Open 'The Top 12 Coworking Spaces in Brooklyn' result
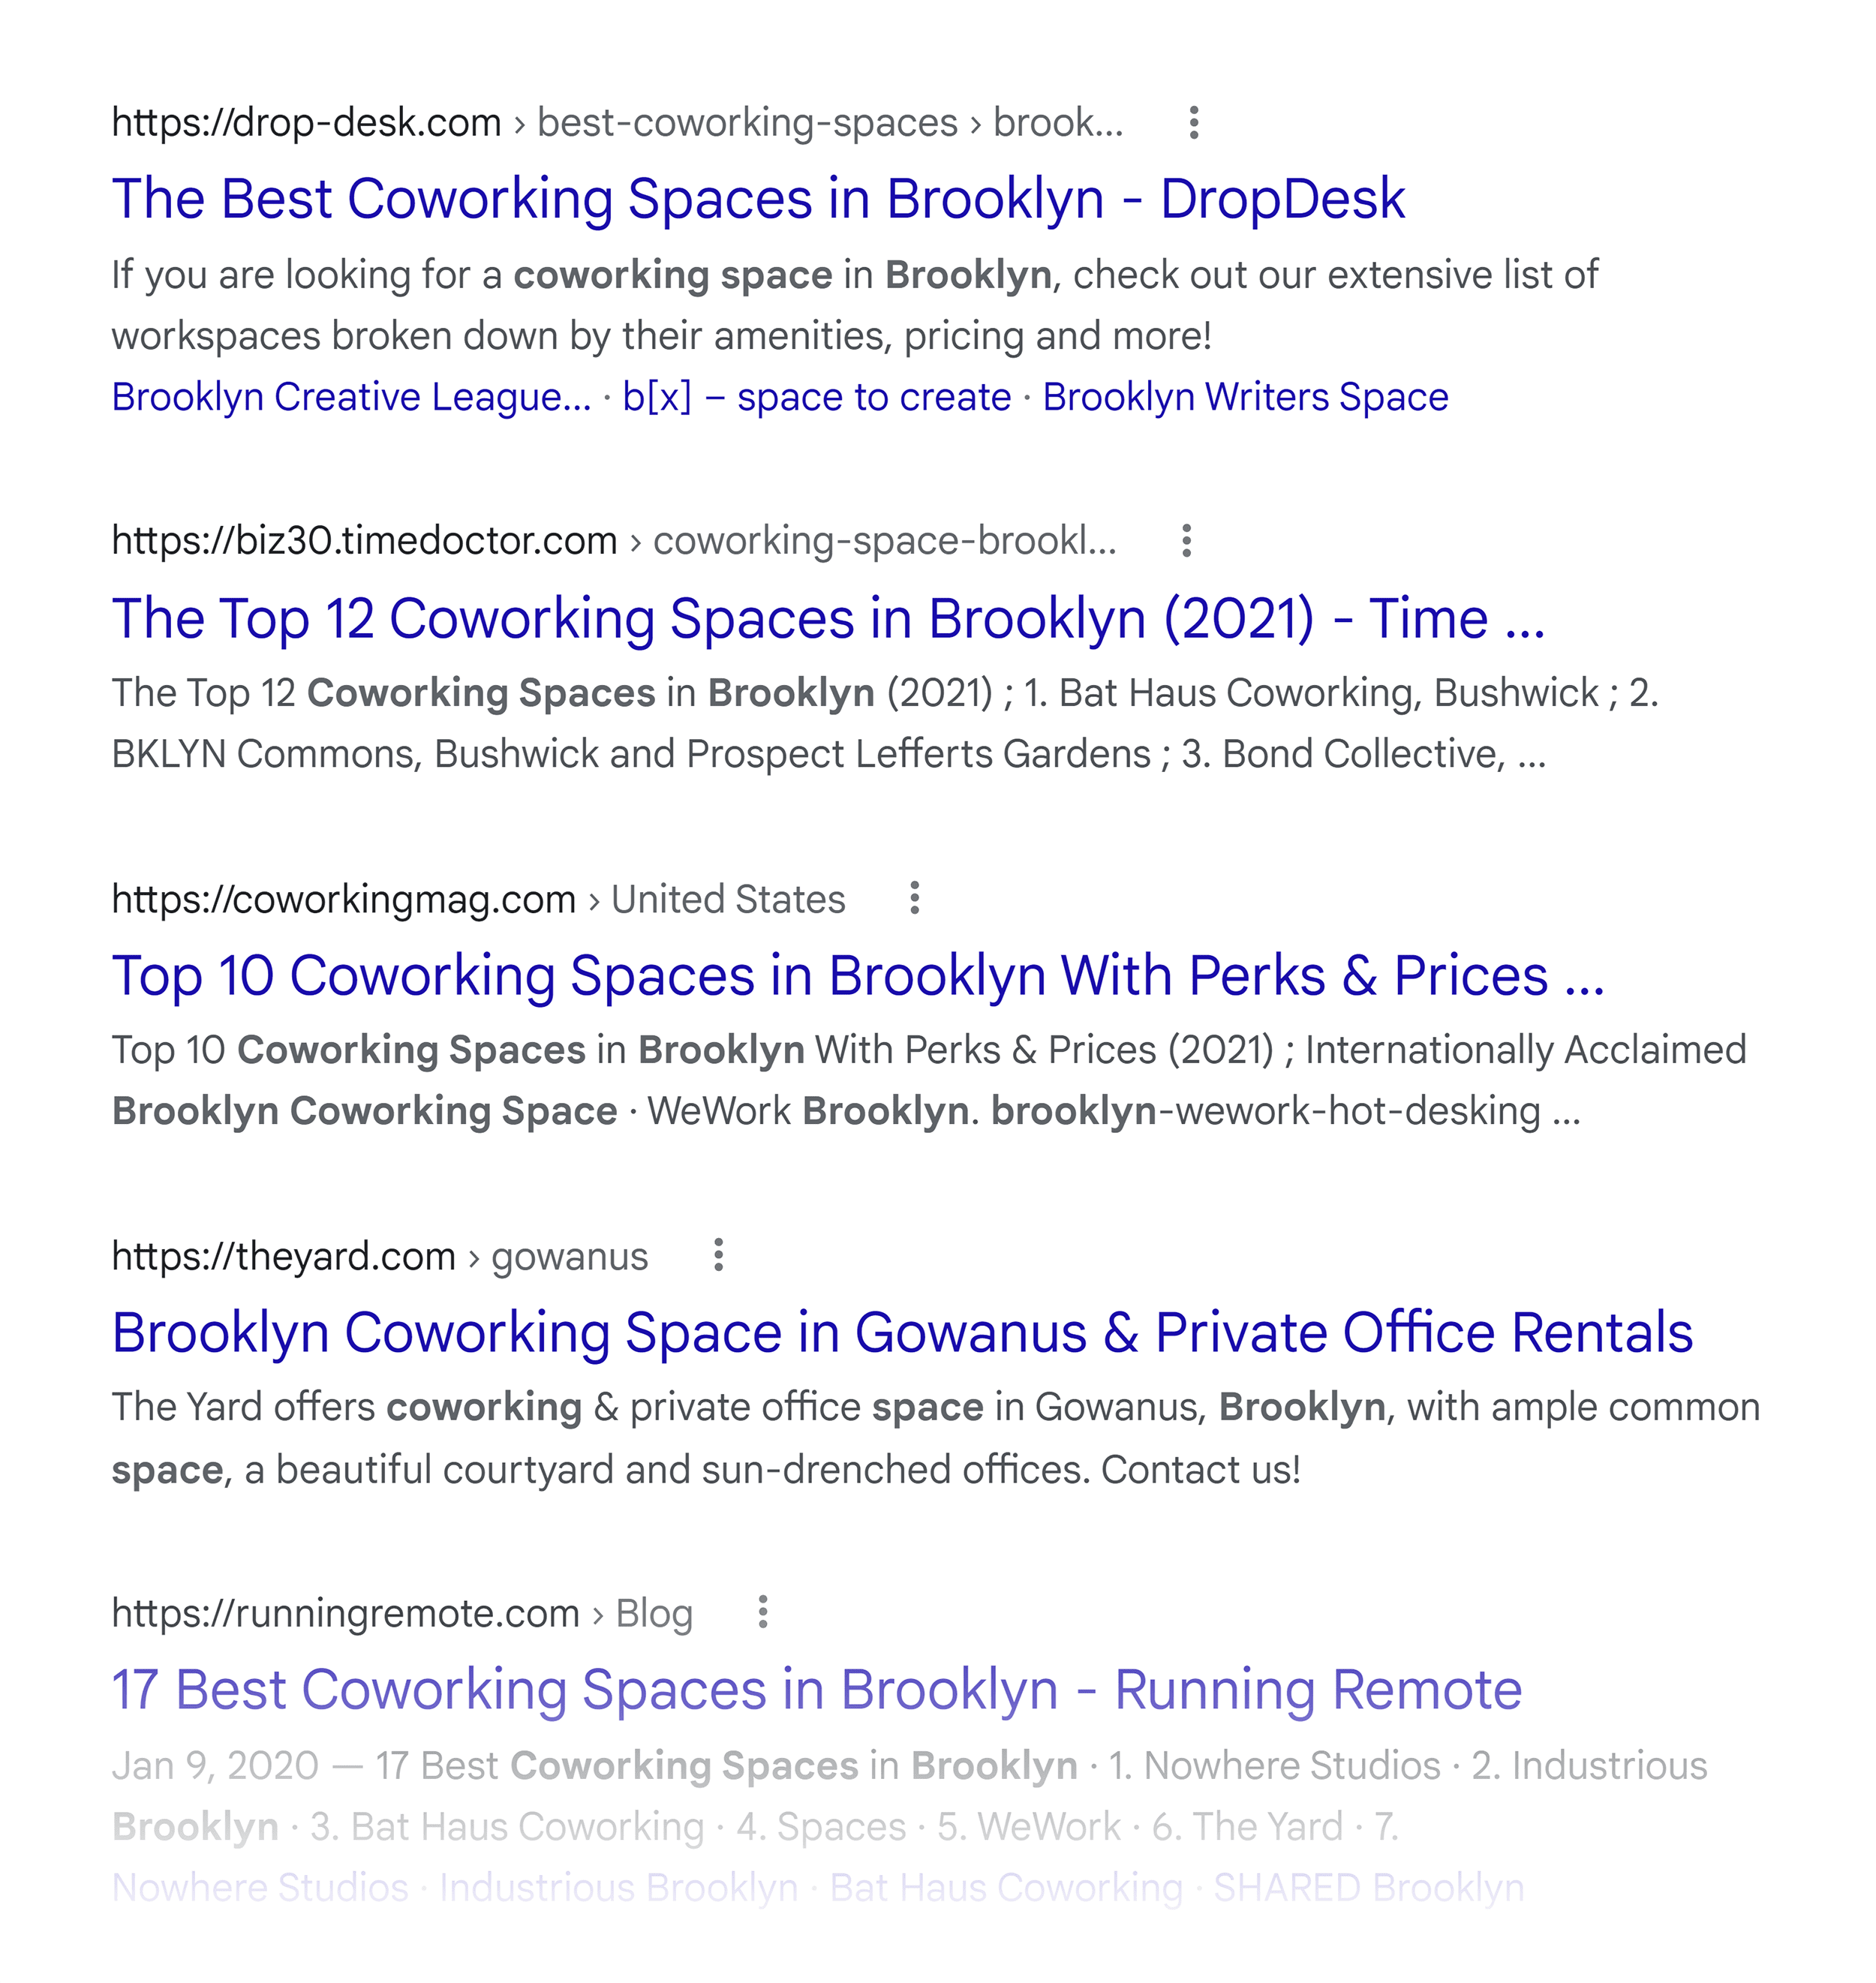The height and width of the screenshot is (1983, 1876). [x=828, y=618]
